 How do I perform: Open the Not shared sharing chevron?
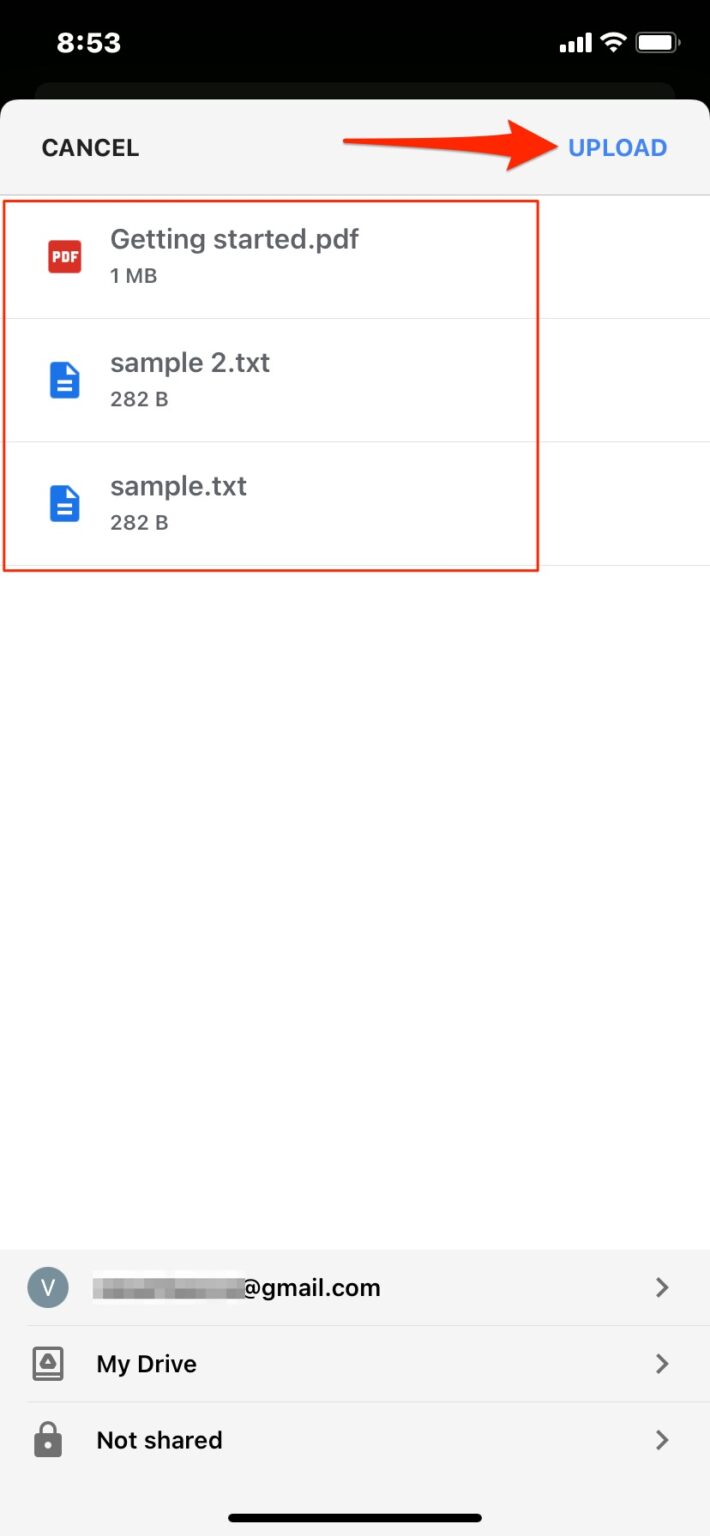pyautogui.click(x=661, y=1440)
